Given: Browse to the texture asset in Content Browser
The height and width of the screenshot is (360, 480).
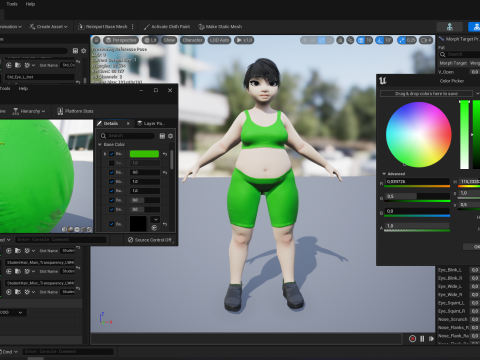Looking at the screenshot, I should tap(154, 228).
